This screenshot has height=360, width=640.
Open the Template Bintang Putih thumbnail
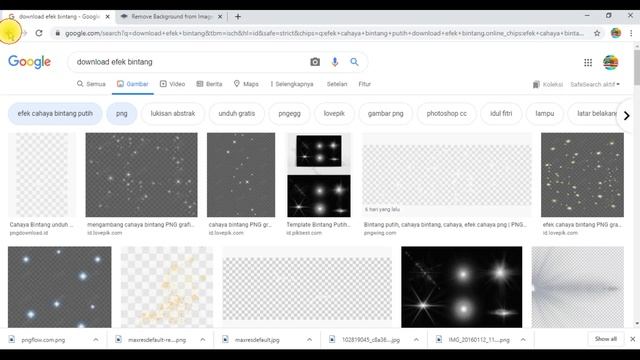tap(319, 175)
